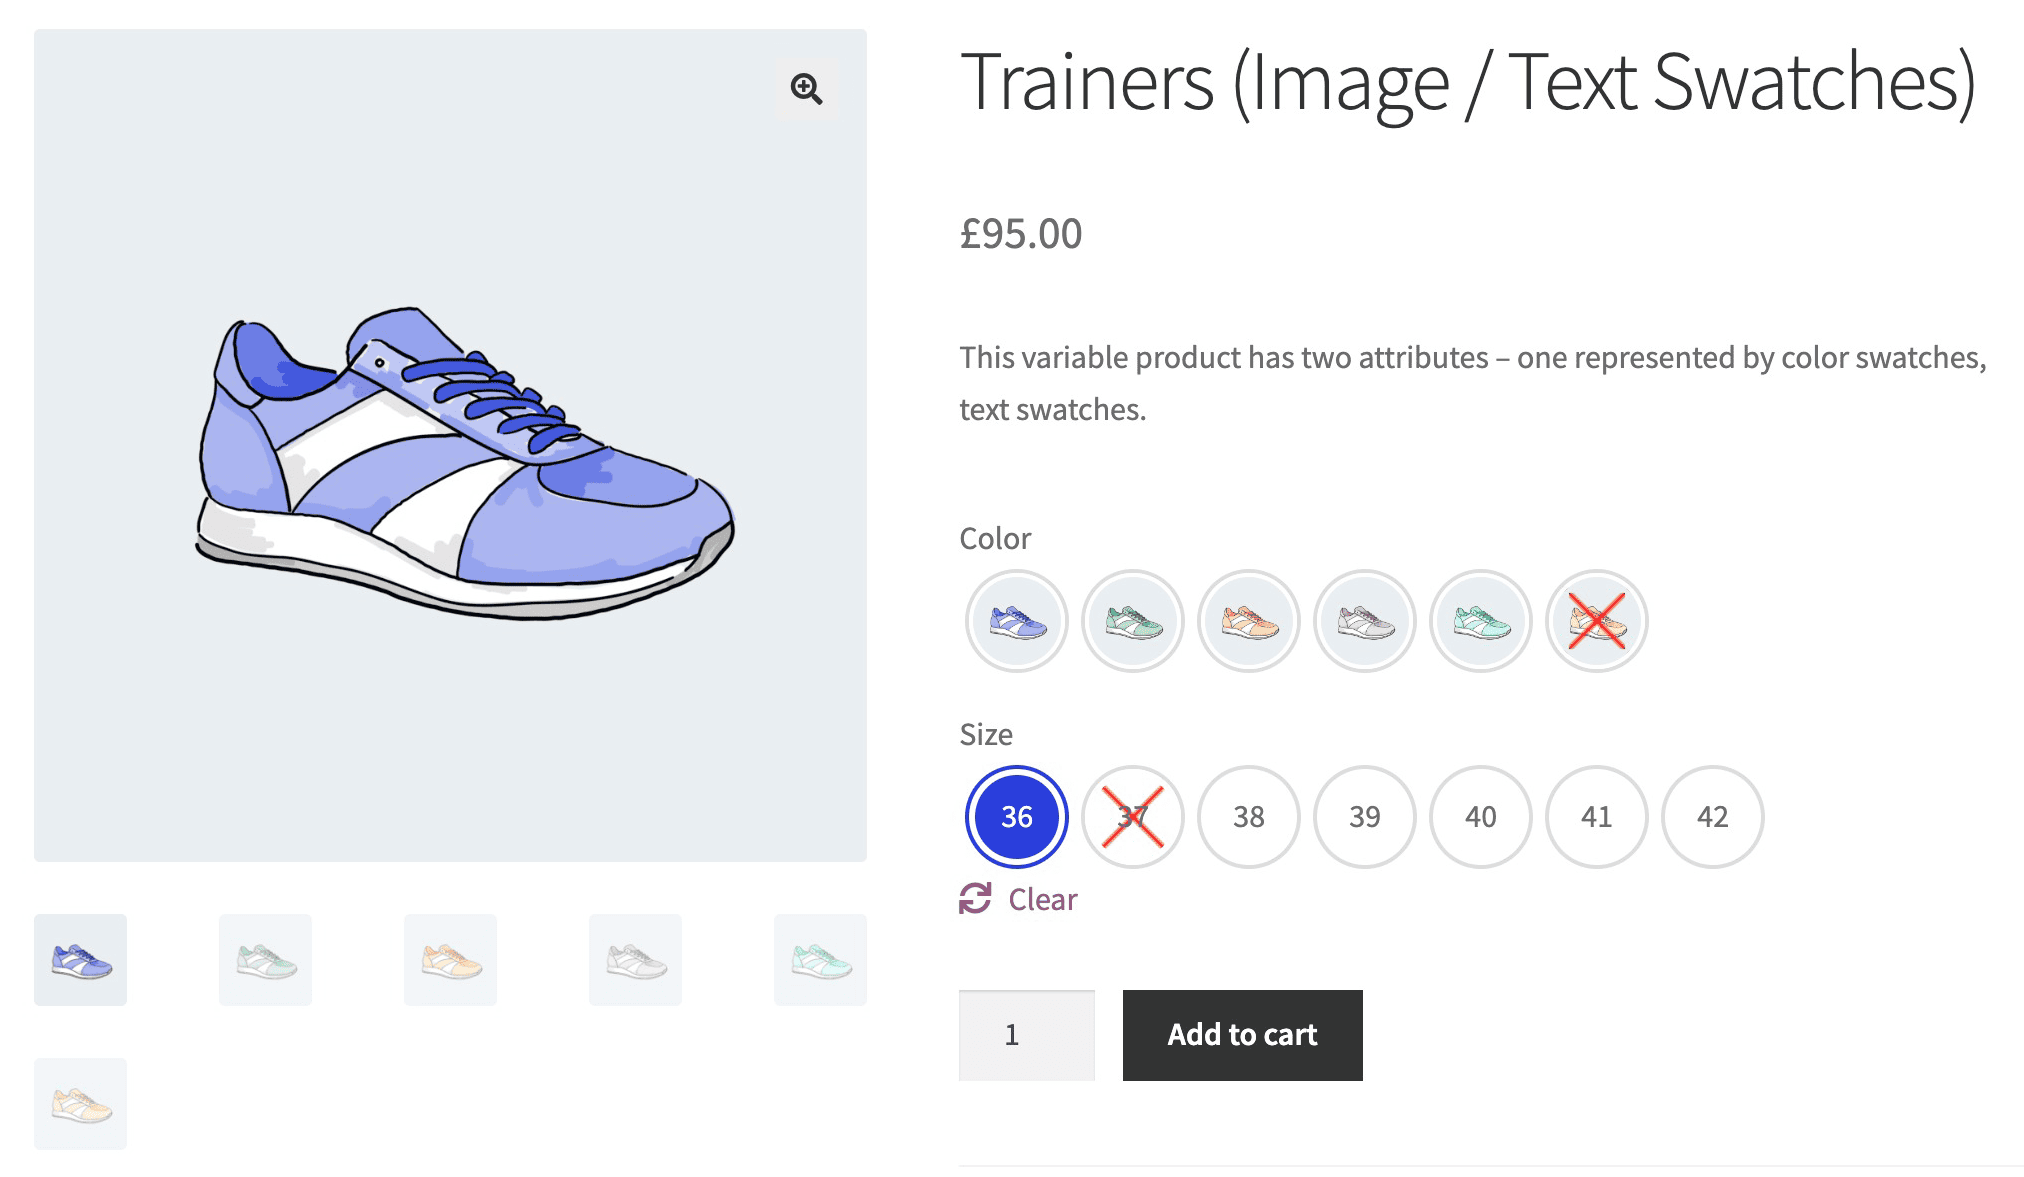Image resolution: width=2024 pixels, height=1177 pixels.
Task: Click the quantity input field
Action: coord(1027,1035)
